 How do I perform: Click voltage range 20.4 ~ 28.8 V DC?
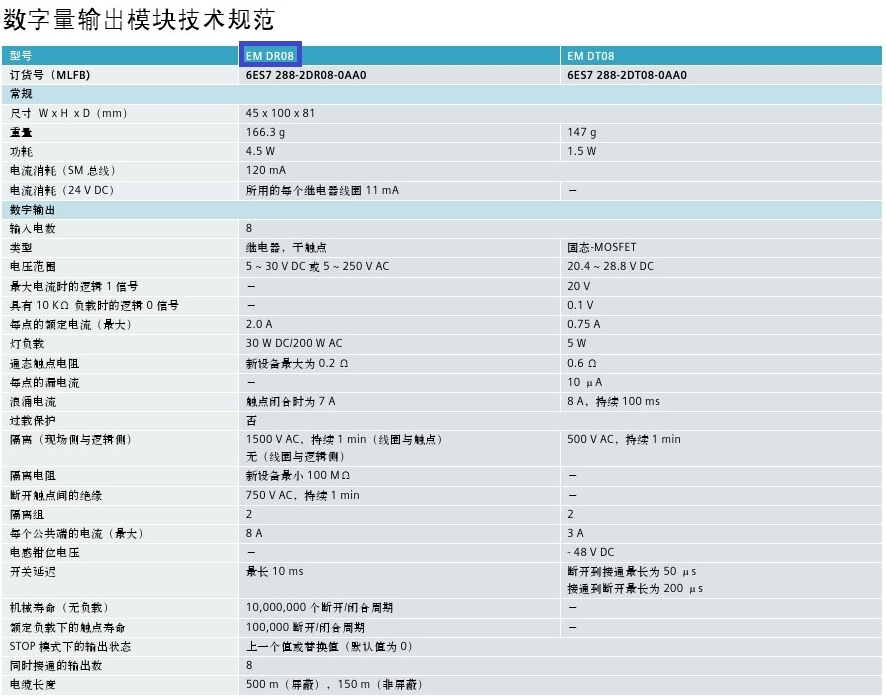click(610, 266)
